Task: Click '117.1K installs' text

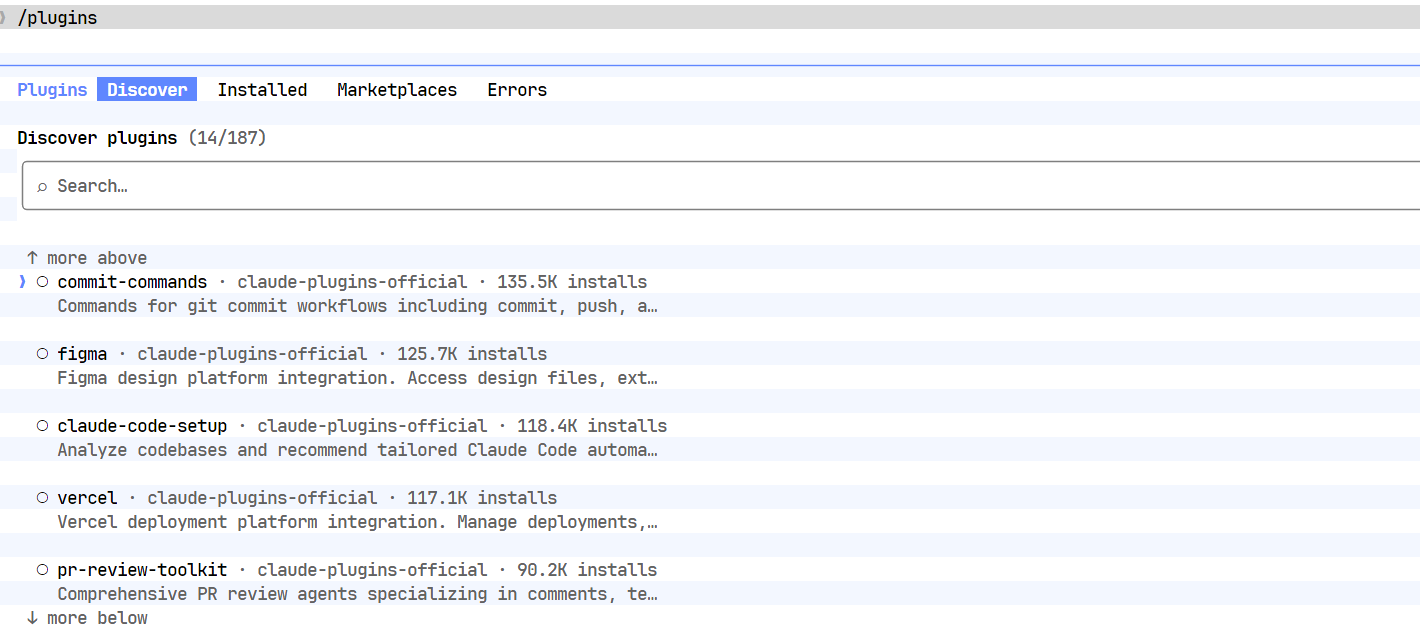Action: 482,498
